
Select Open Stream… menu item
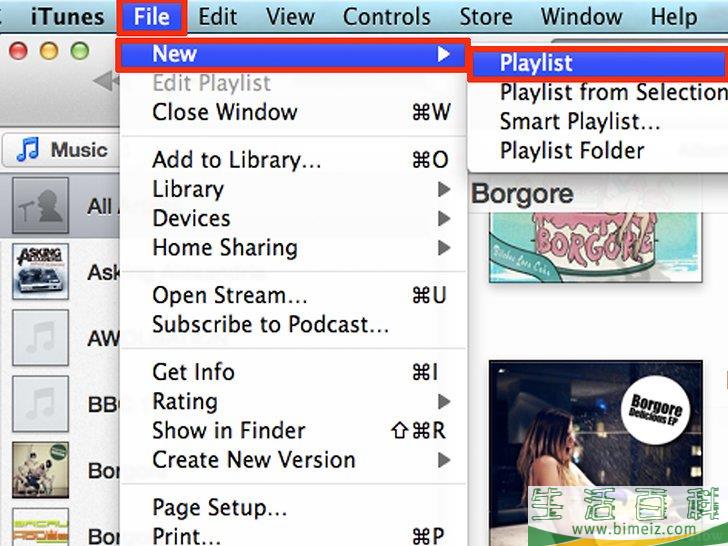(x=292, y=295)
